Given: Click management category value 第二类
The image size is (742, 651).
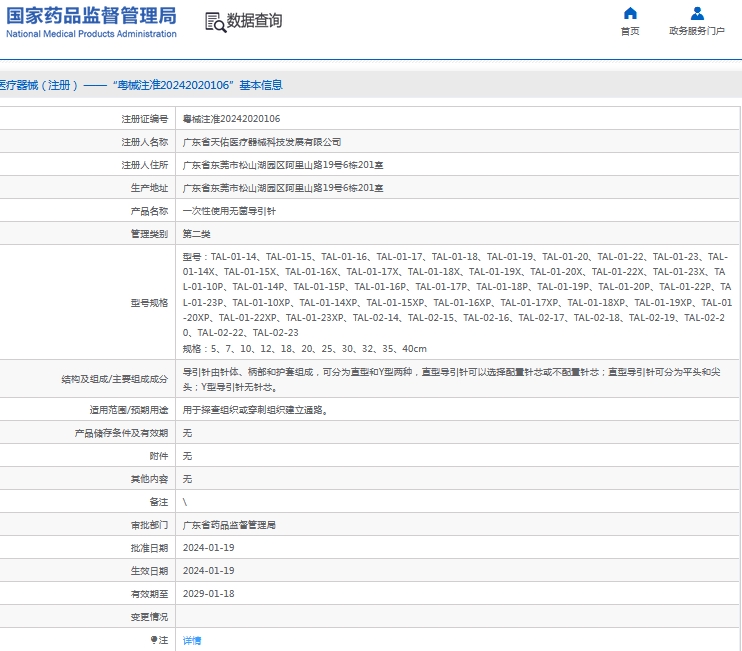Looking at the screenshot, I should tap(196, 234).
